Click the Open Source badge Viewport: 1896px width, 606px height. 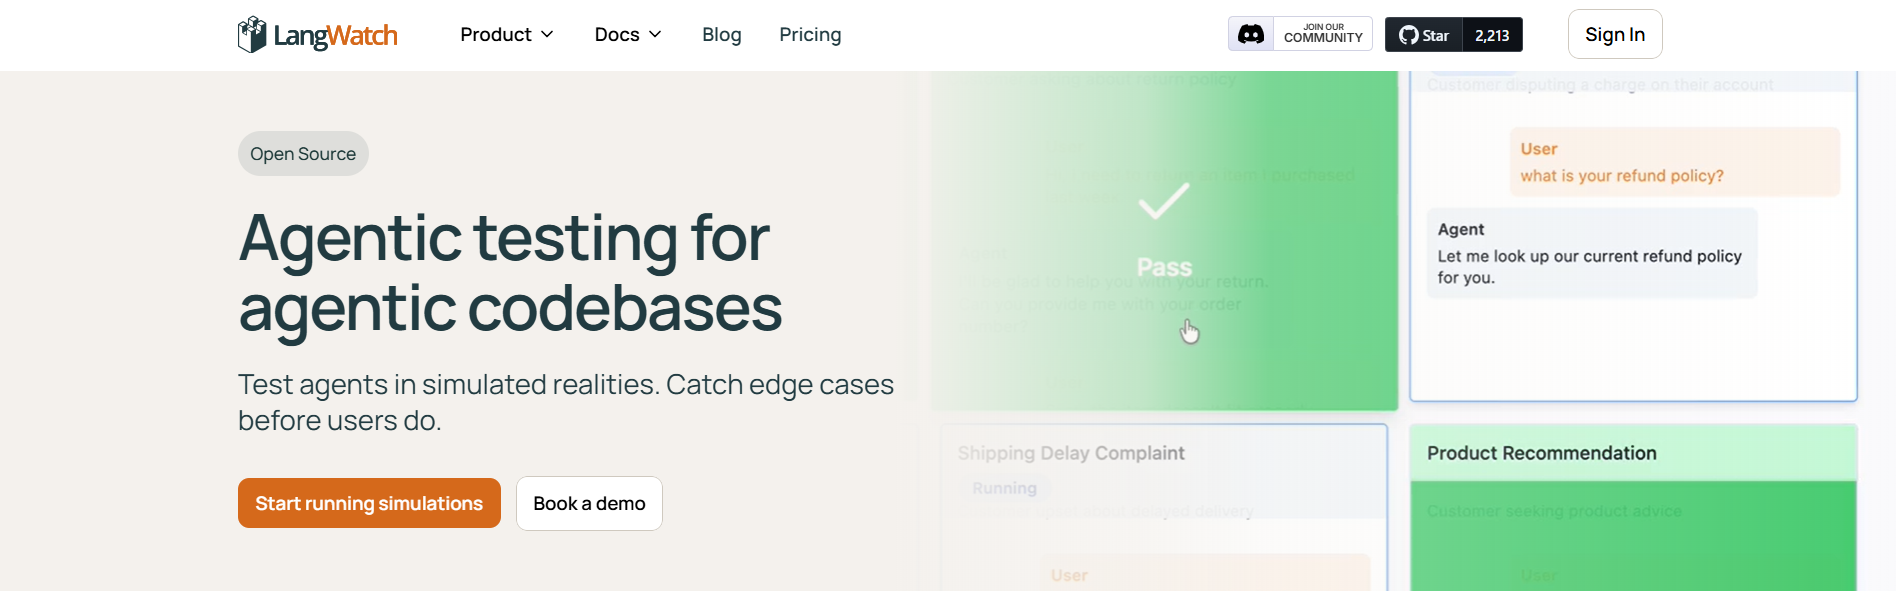point(303,154)
